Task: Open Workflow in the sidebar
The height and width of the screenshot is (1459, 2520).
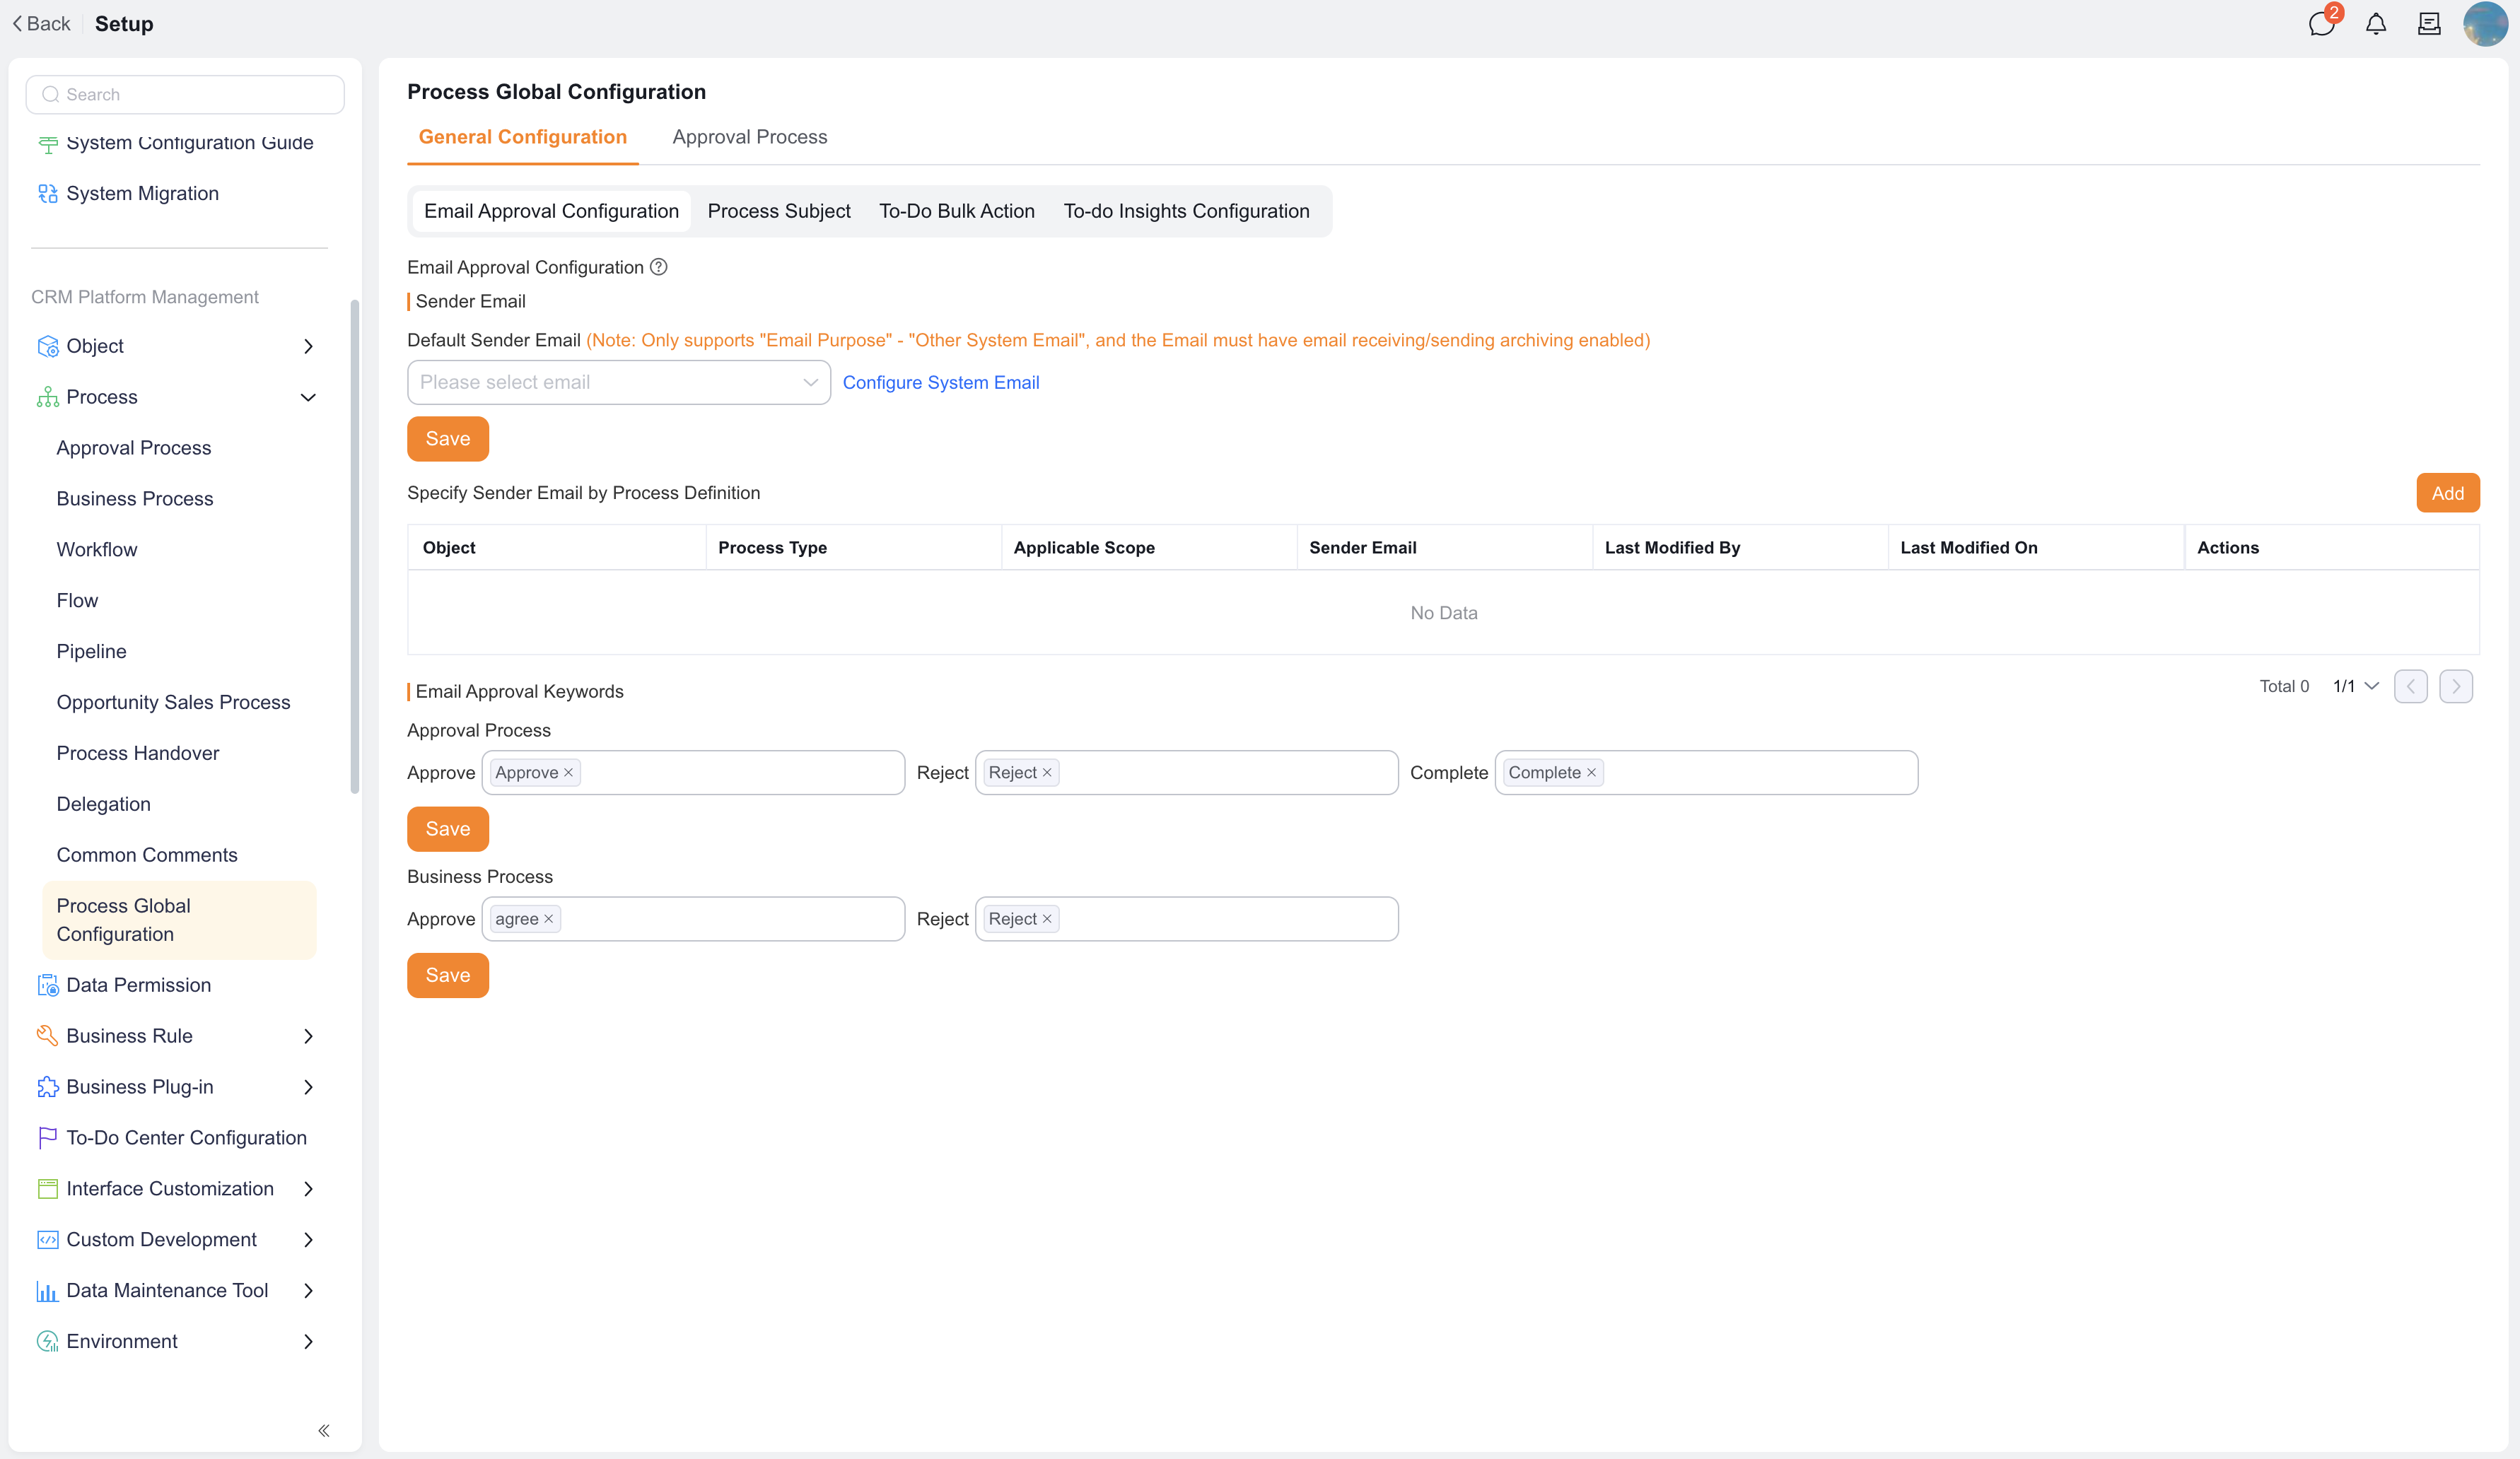Action: (97, 550)
